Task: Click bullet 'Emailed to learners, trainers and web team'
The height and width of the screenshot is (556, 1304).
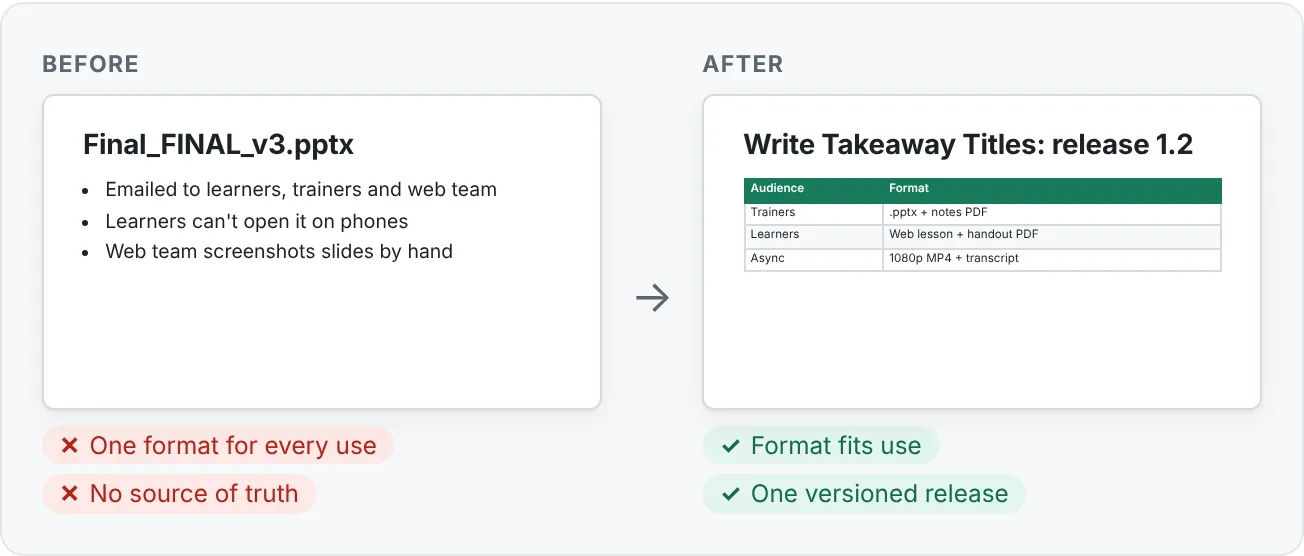Action: [301, 189]
